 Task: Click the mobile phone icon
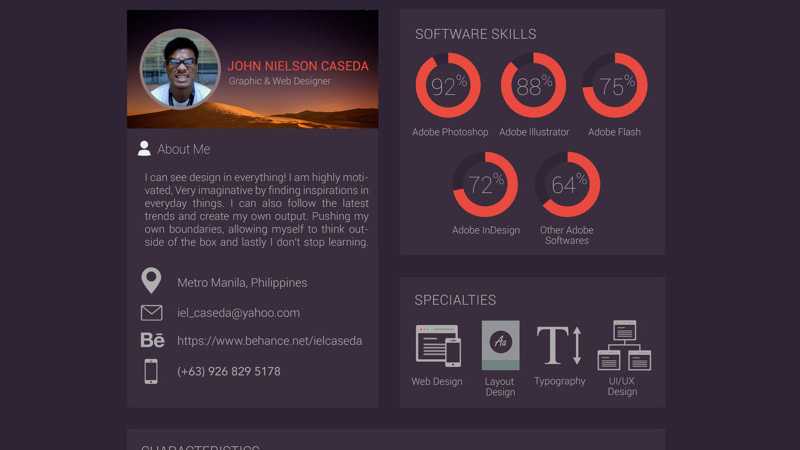(x=151, y=371)
